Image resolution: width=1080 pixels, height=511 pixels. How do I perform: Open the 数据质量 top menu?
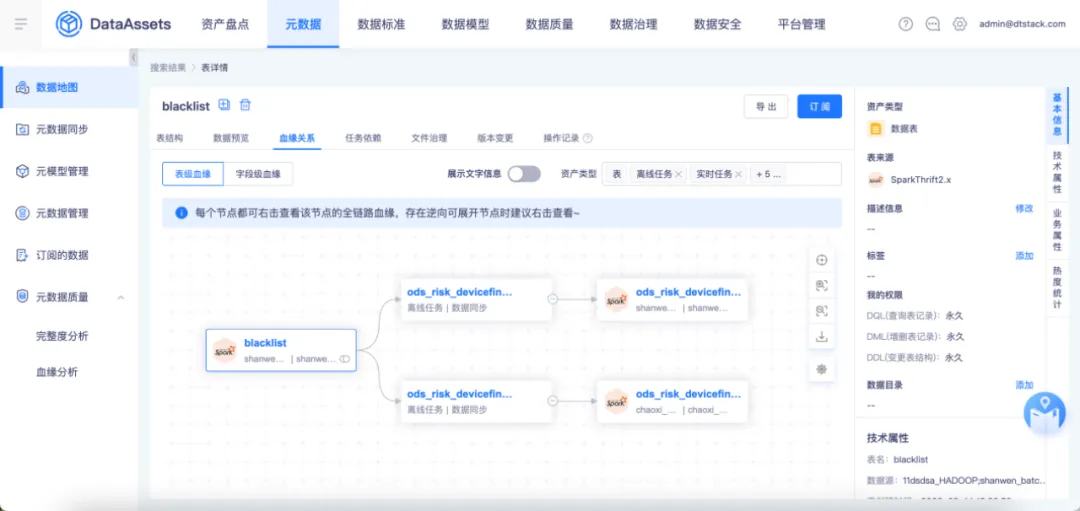[x=549, y=24]
